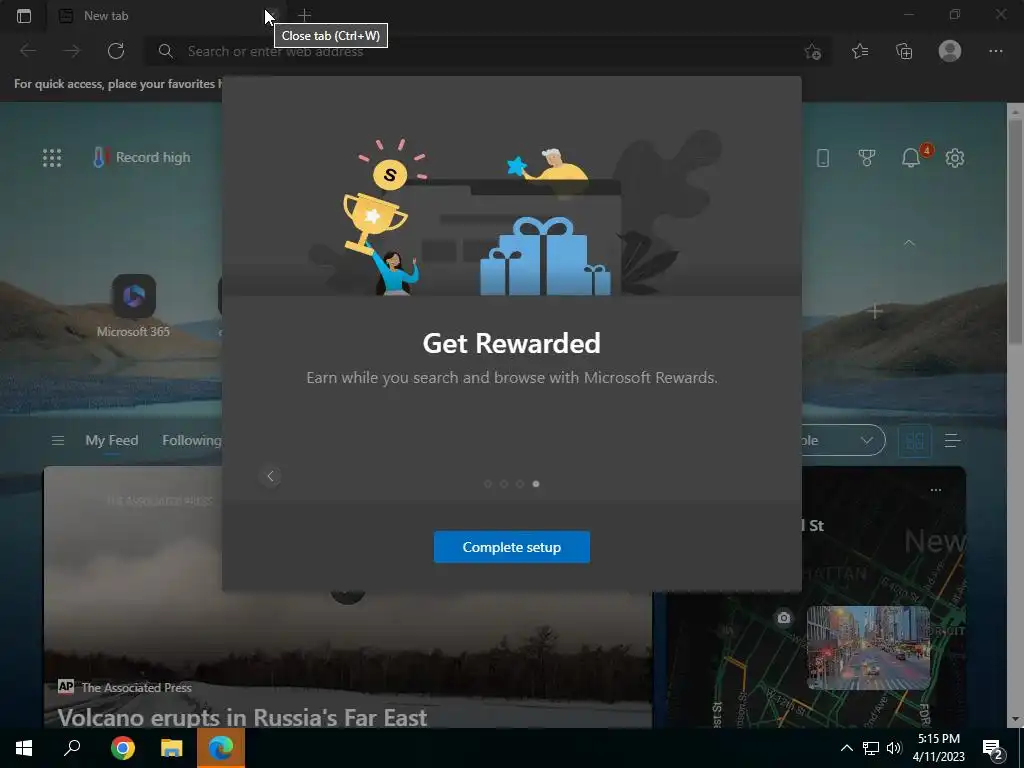Open the taskbar volume control

click(894, 748)
